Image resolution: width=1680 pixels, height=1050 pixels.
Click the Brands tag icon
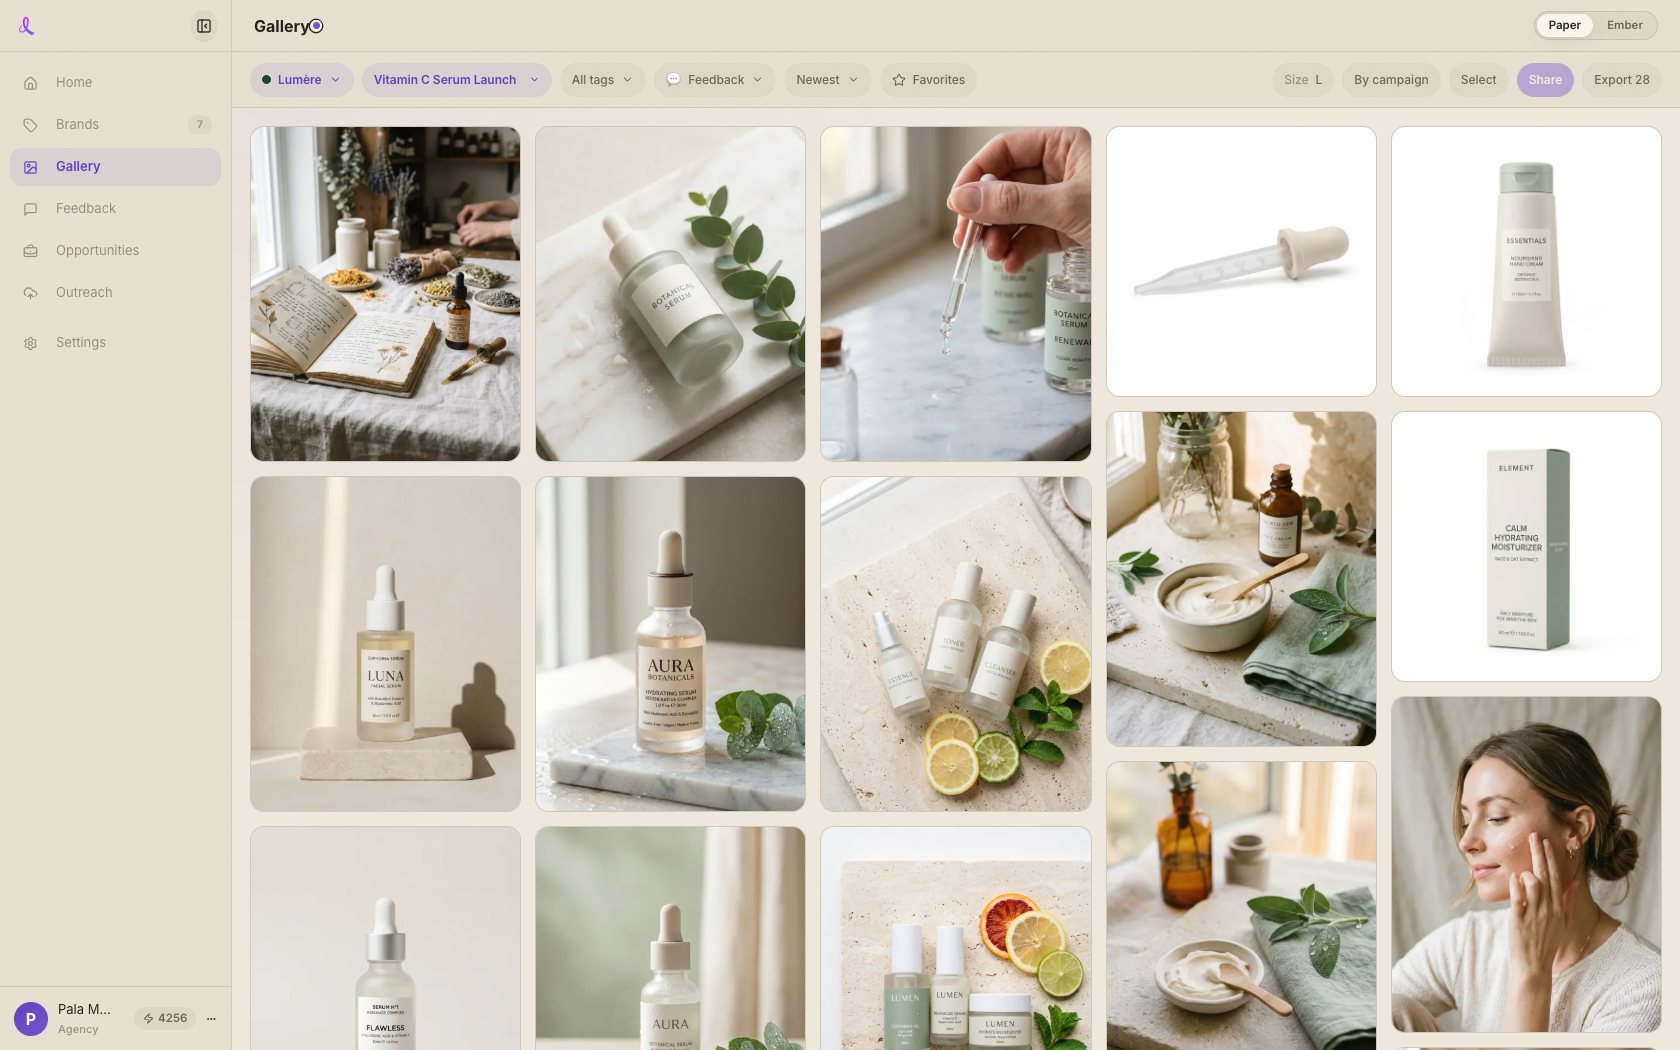(31, 125)
